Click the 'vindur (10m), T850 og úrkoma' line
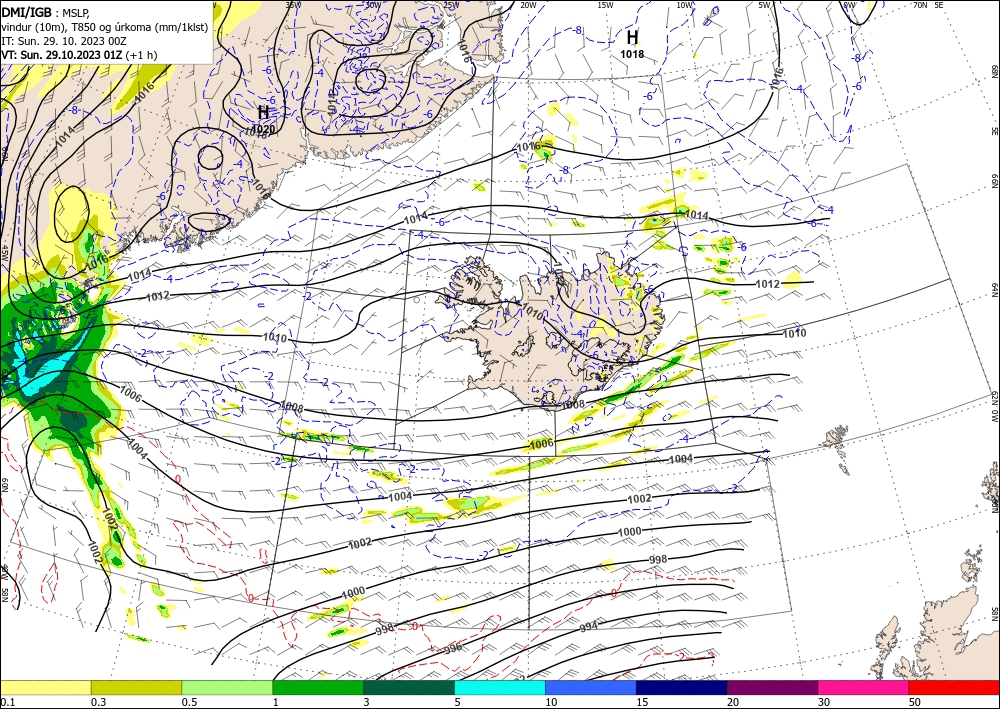Screen dimensions: 1000x709 tap(104, 27)
